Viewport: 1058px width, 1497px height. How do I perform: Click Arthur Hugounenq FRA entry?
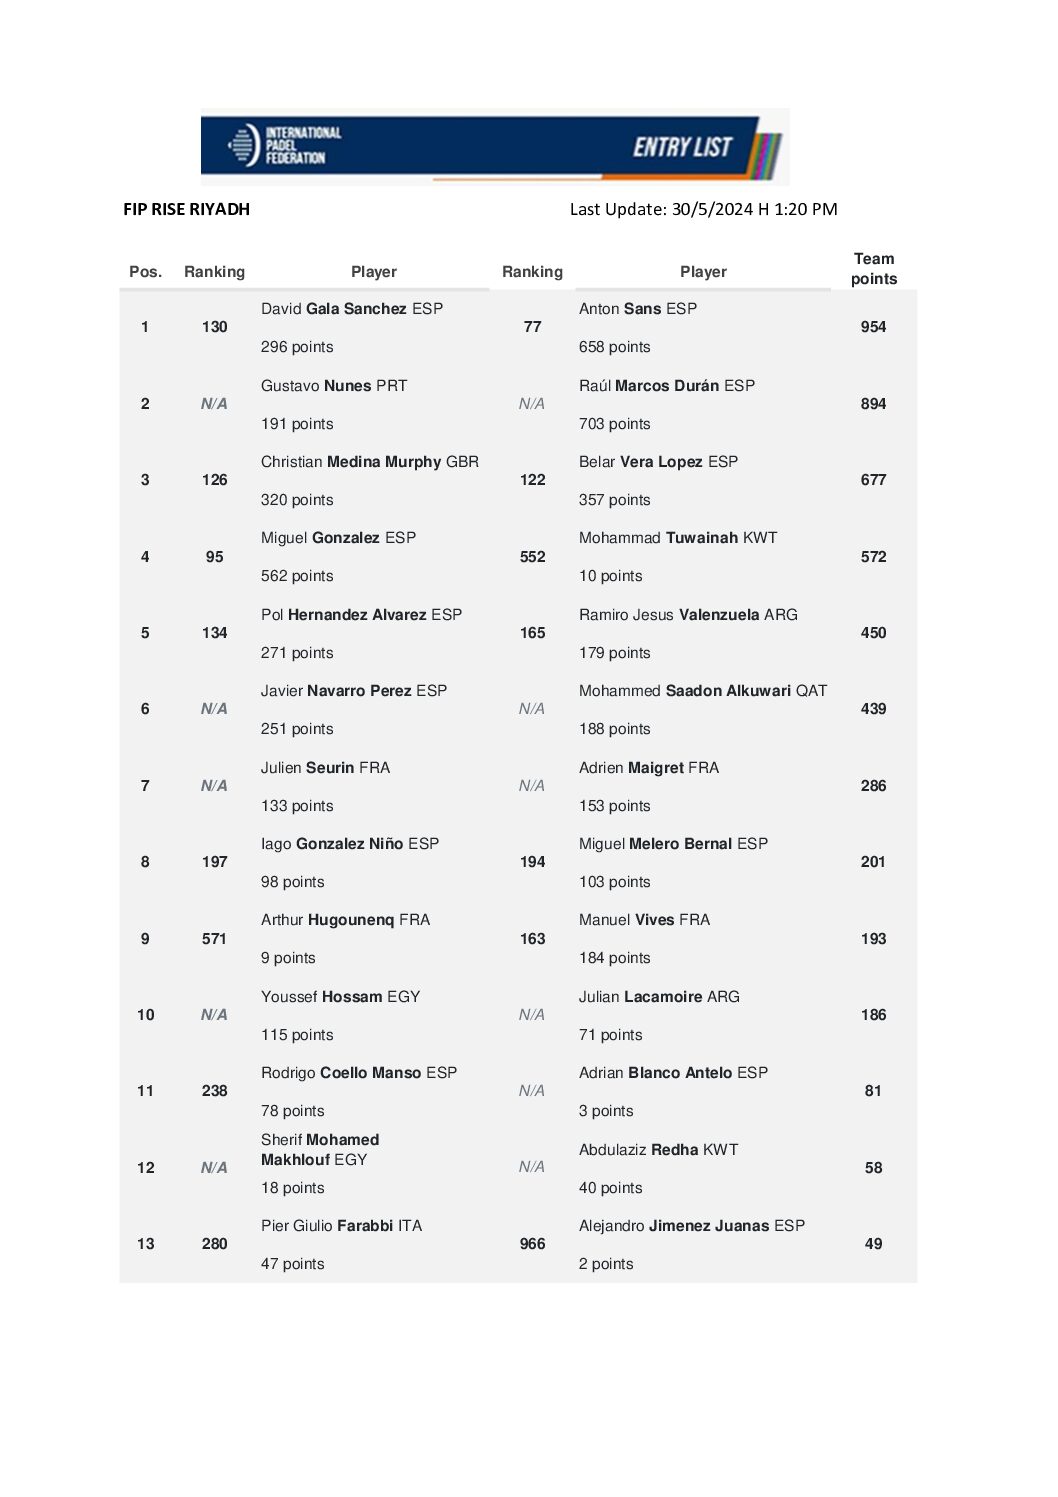coord(345,920)
